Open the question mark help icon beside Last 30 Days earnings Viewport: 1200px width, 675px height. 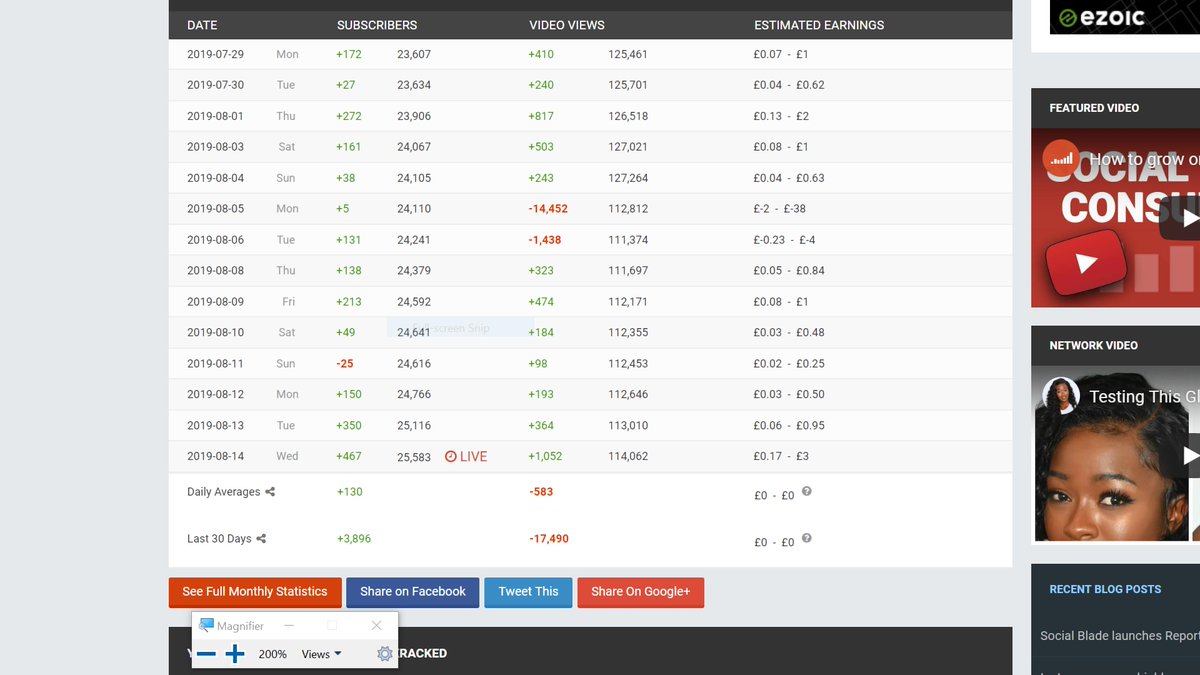[806, 537]
